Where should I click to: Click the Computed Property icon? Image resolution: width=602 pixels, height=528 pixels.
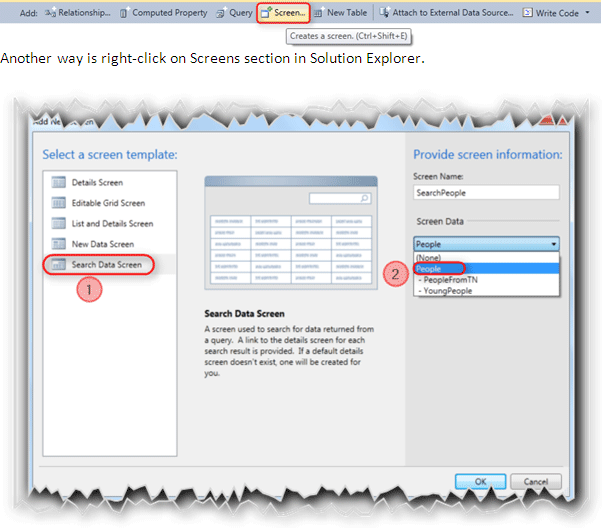point(124,13)
